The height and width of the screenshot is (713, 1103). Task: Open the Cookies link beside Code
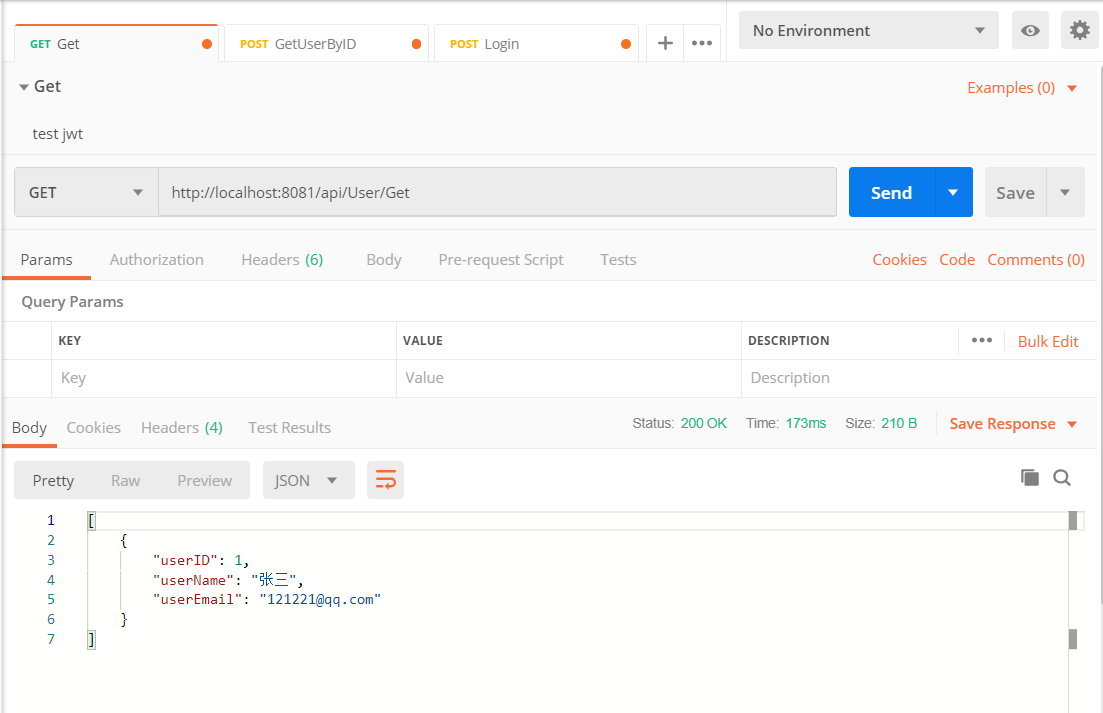(899, 259)
